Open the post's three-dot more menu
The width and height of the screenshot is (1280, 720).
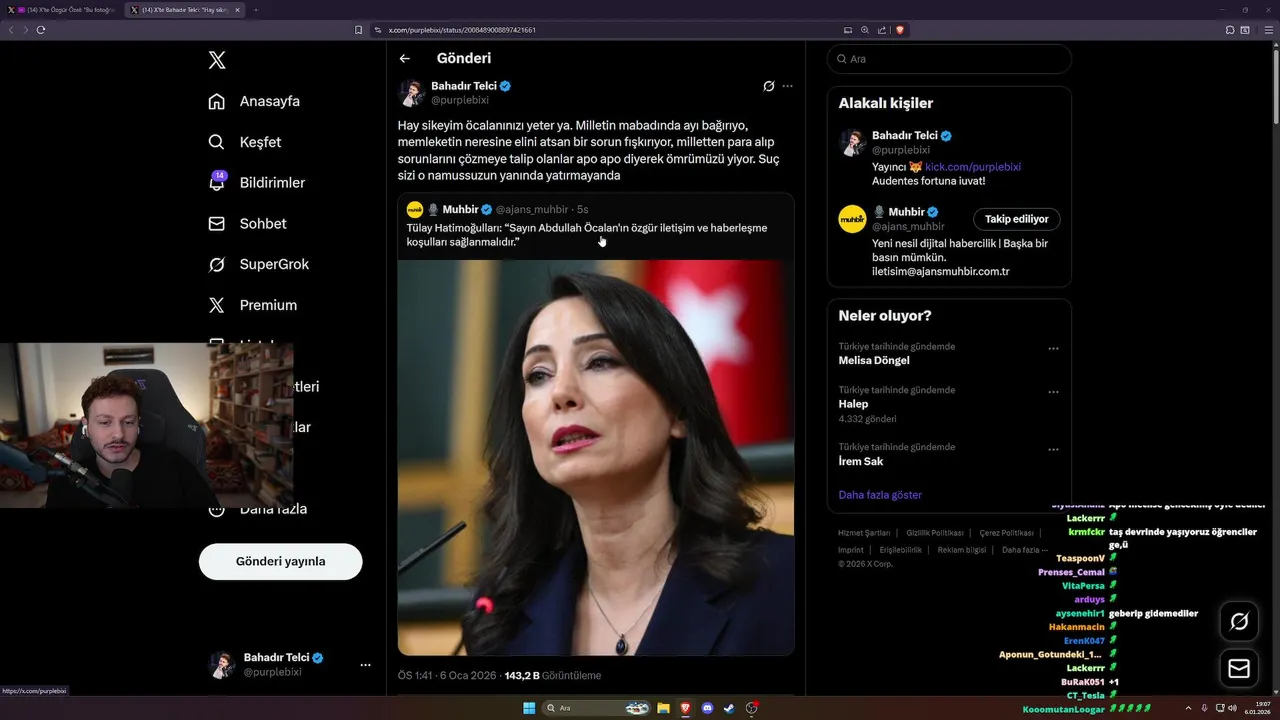[x=788, y=86]
